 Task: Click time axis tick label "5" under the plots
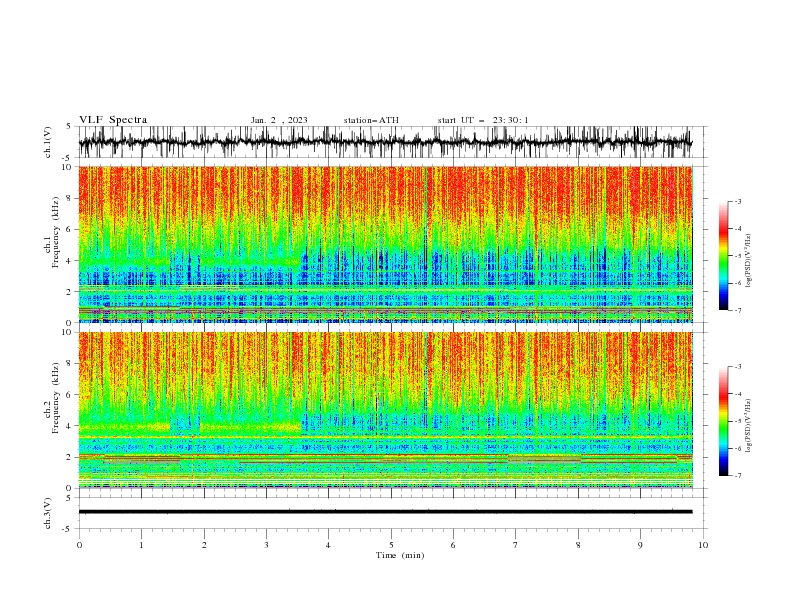(391, 545)
